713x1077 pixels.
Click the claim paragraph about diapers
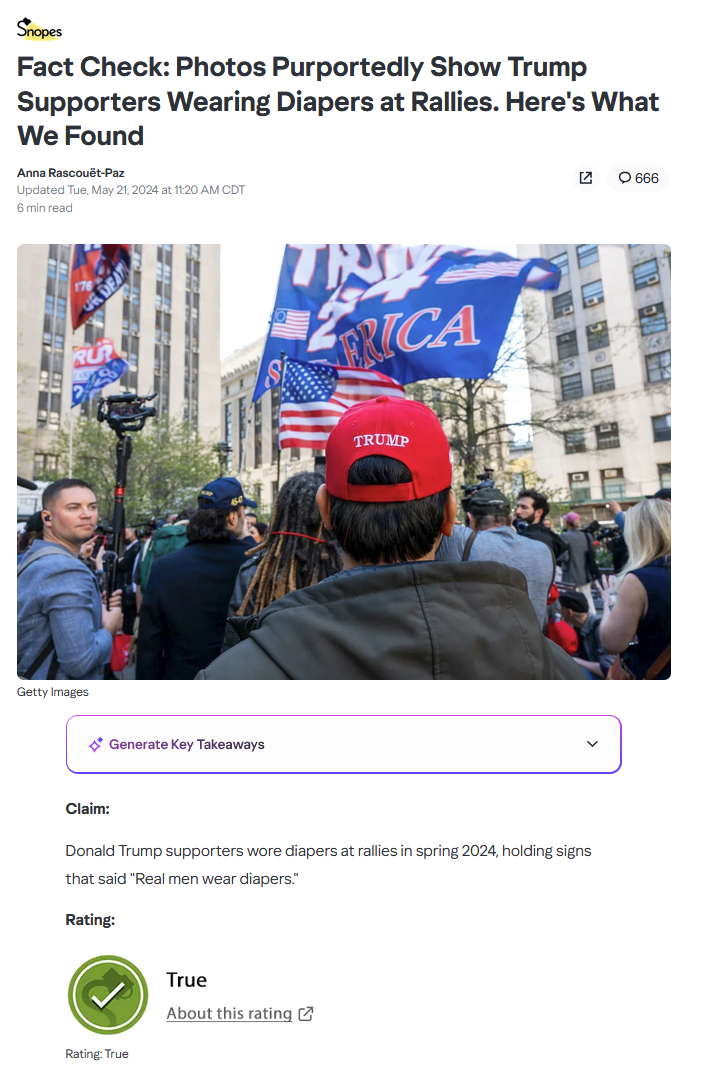[328, 865]
